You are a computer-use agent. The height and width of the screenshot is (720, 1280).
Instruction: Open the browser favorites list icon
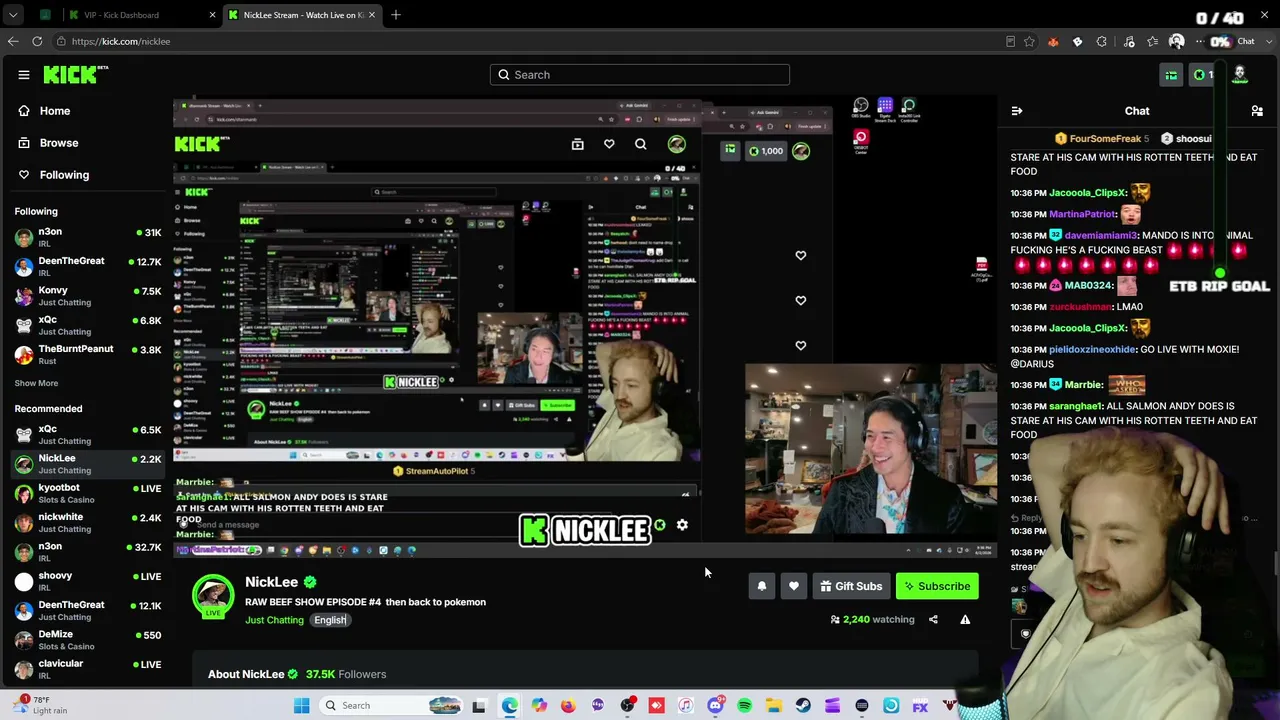(1154, 42)
